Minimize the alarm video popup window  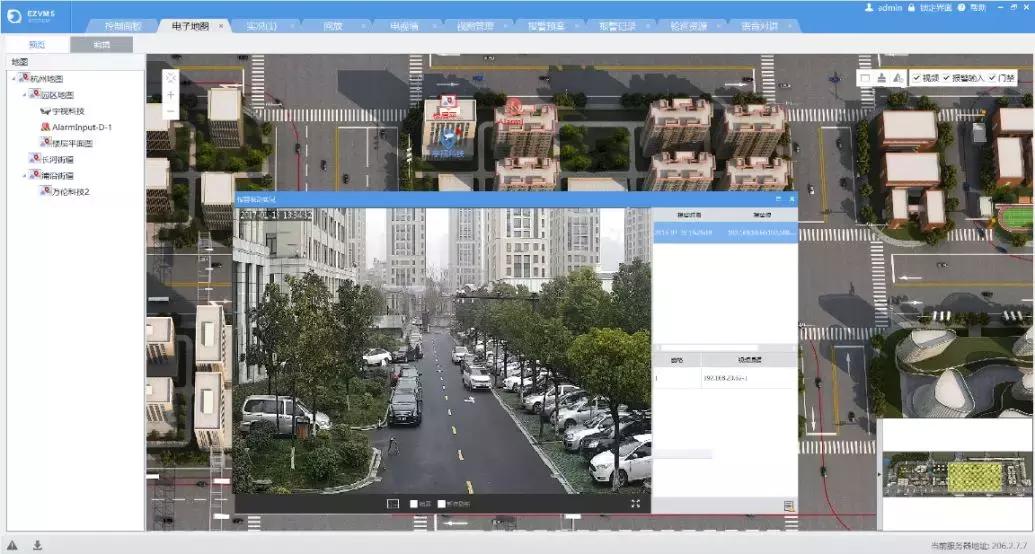point(778,199)
